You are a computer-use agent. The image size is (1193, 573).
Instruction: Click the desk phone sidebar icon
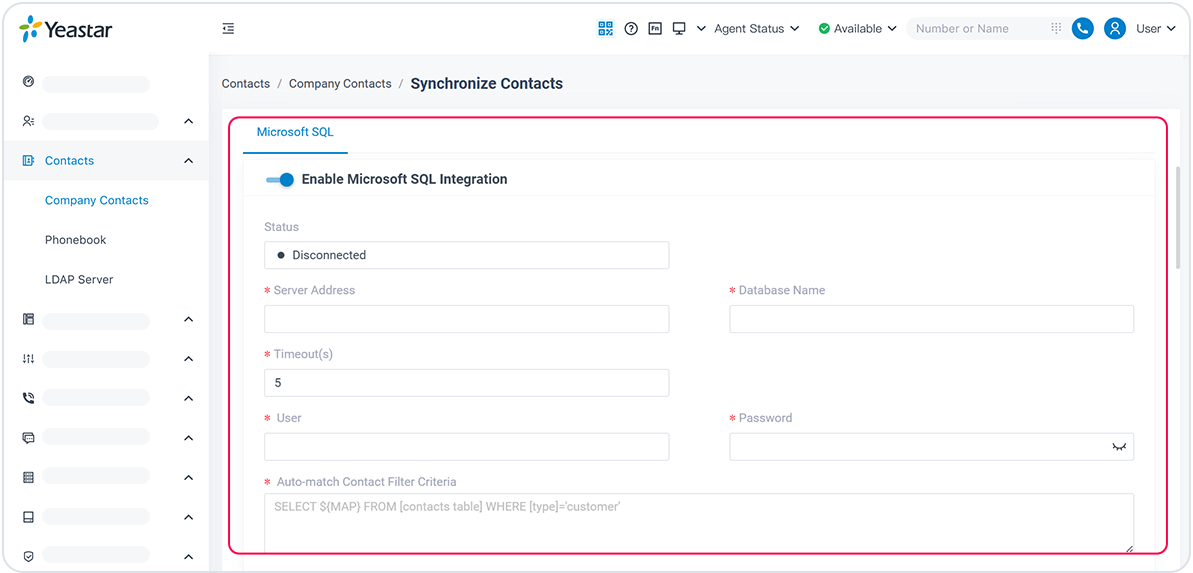point(28,320)
